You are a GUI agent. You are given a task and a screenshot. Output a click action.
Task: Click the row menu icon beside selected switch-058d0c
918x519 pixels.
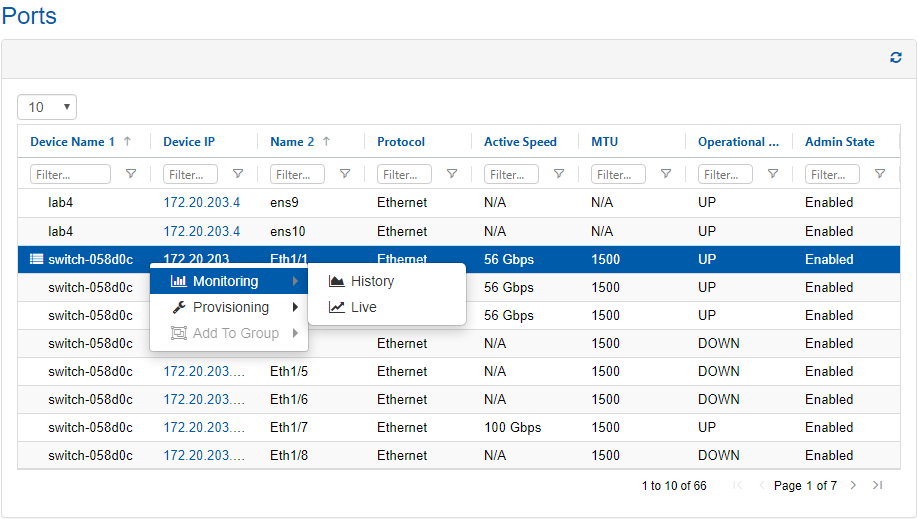[x=36, y=259]
